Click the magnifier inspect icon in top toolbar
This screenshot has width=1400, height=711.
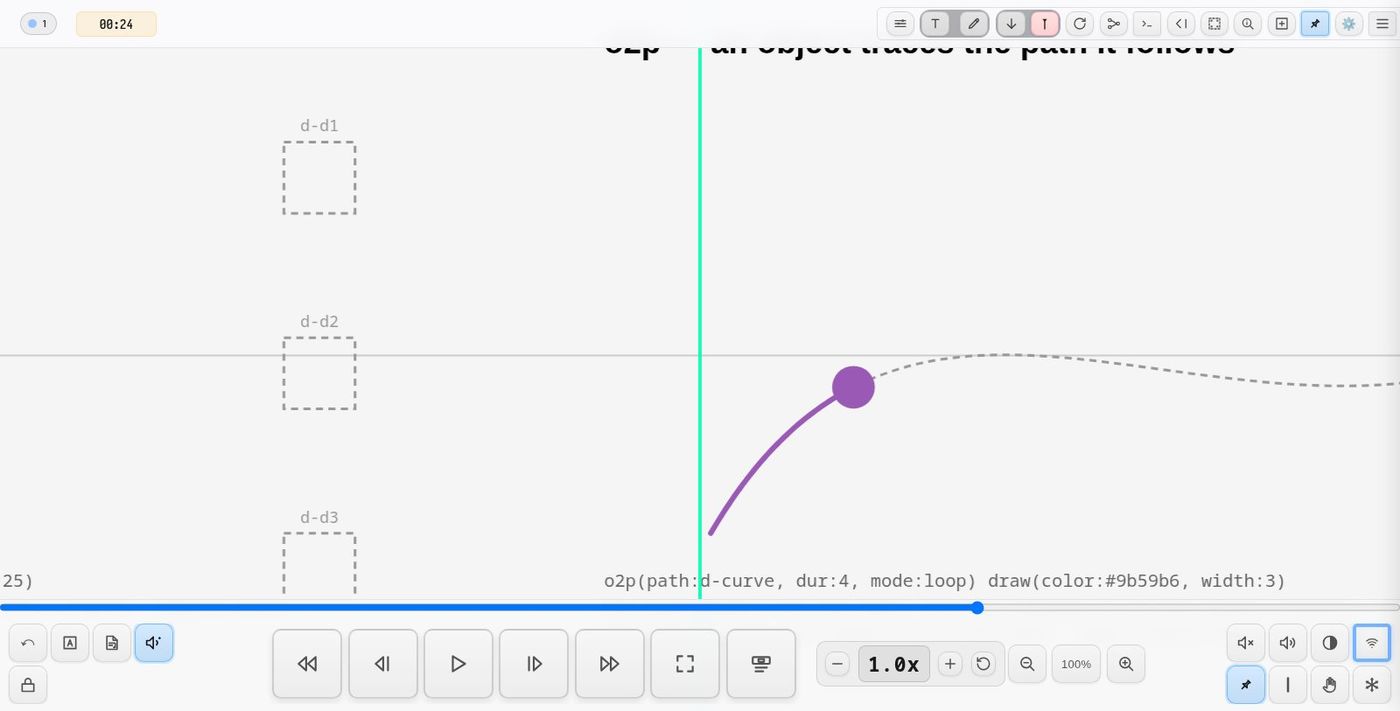tap(1247, 24)
